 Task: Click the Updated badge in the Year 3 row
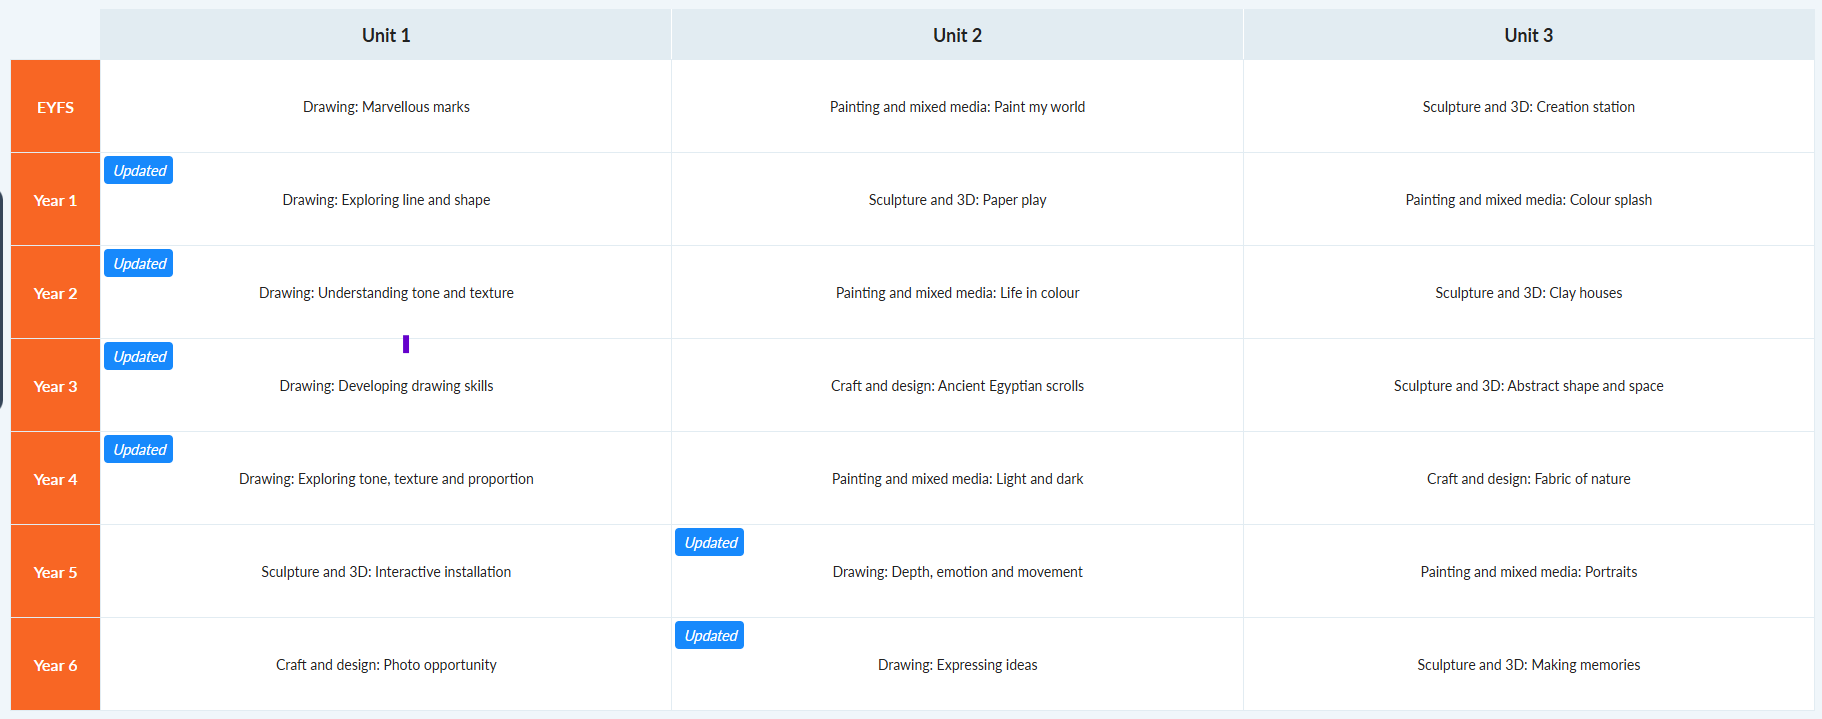pyautogui.click(x=139, y=357)
